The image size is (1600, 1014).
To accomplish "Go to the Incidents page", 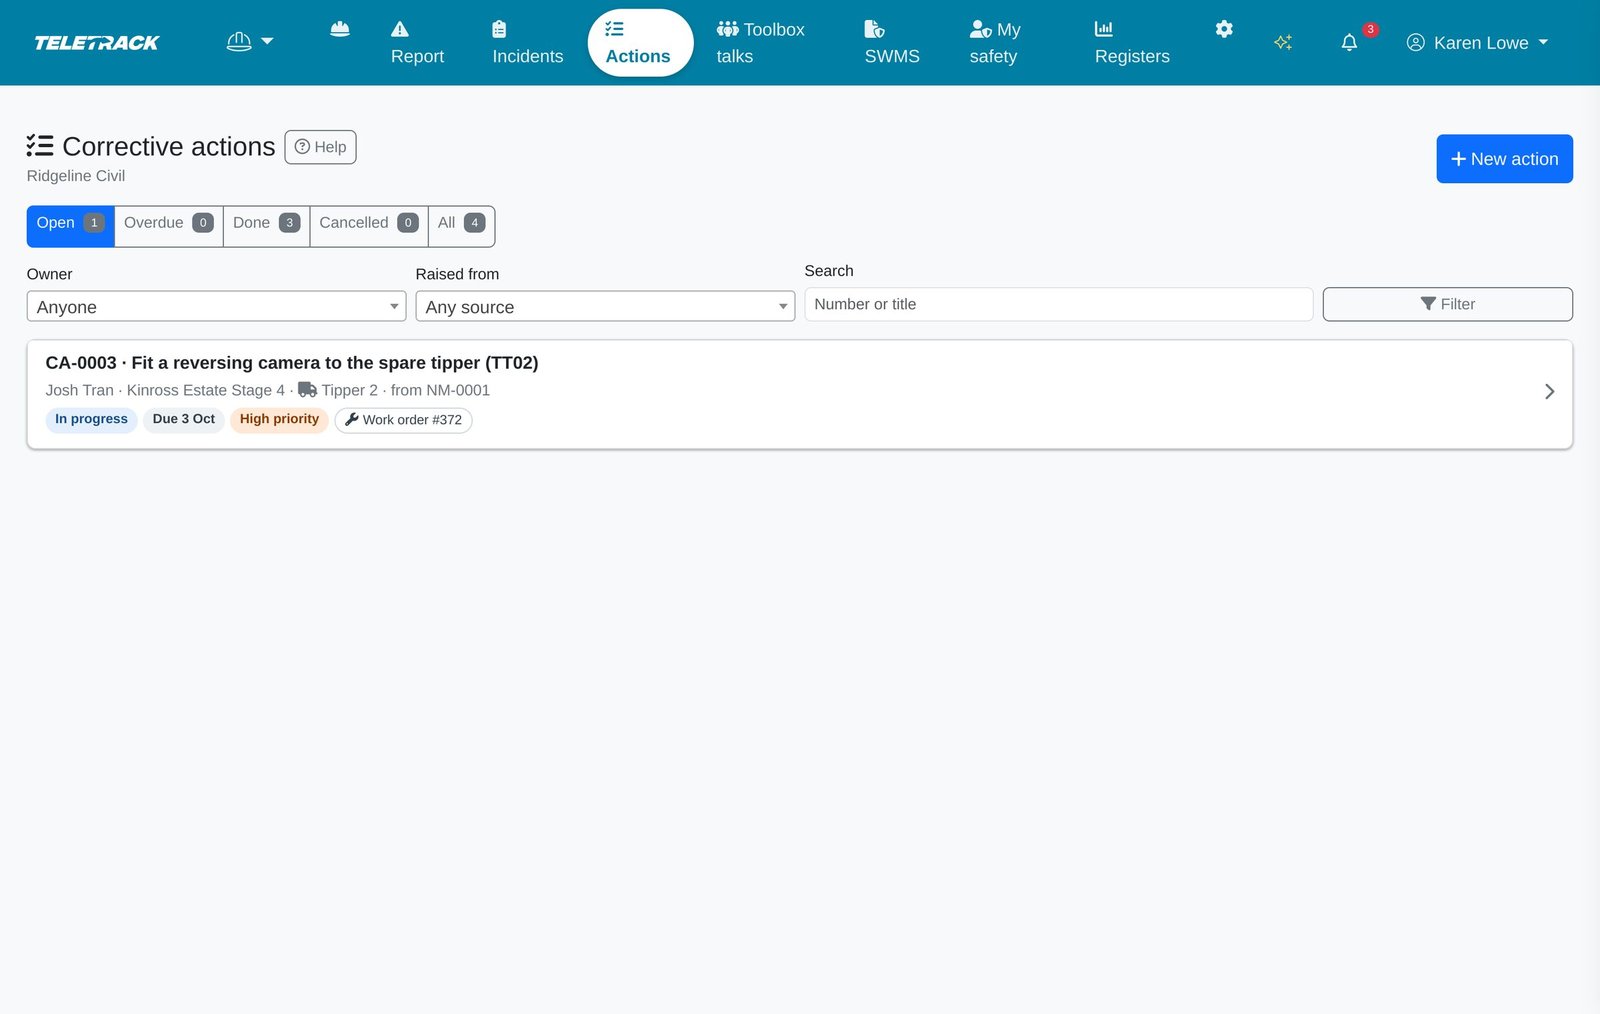I will pyautogui.click(x=527, y=42).
